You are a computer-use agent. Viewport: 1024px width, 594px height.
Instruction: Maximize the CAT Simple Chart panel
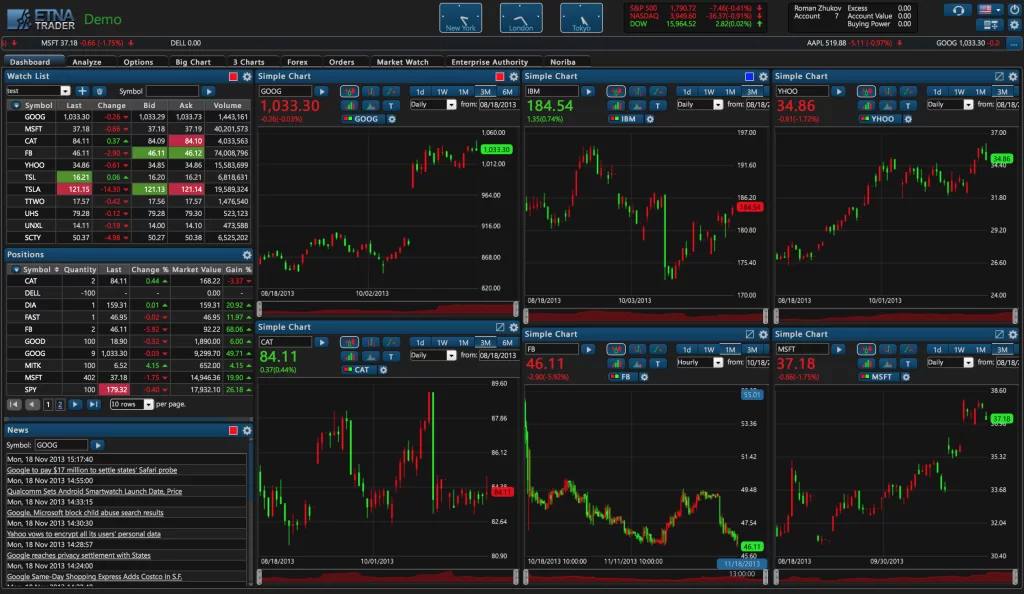[500, 327]
